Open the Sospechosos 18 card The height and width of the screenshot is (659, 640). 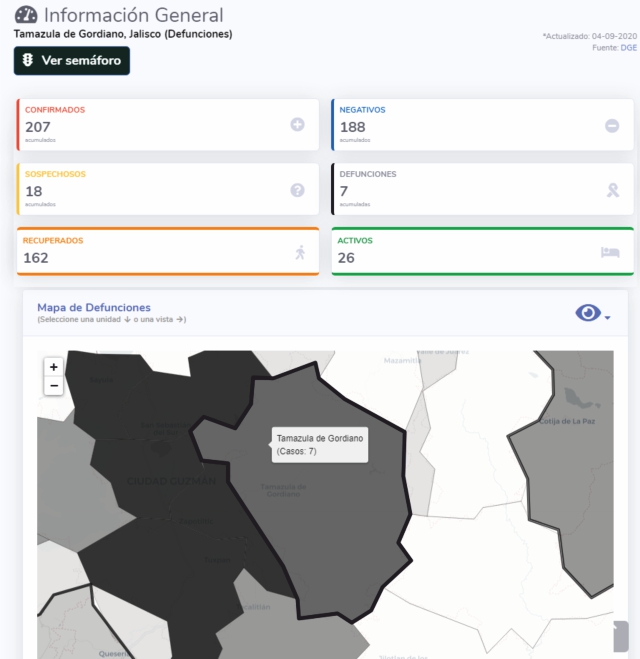tap(150, 189)
